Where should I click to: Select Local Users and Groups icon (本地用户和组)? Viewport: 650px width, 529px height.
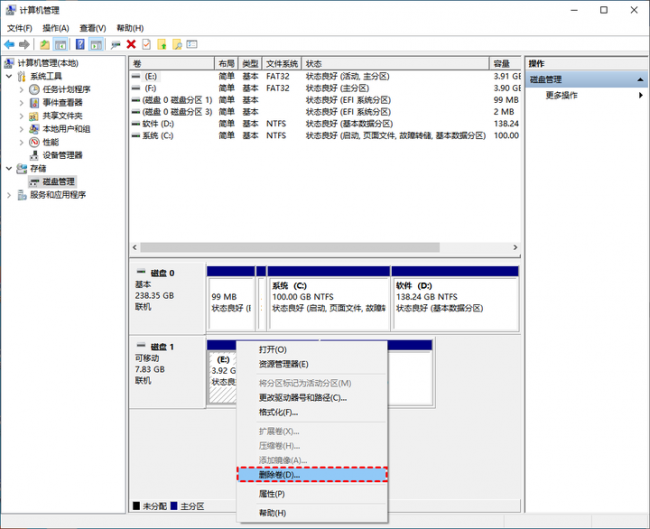pyautogui.click(x=34, y=129)
